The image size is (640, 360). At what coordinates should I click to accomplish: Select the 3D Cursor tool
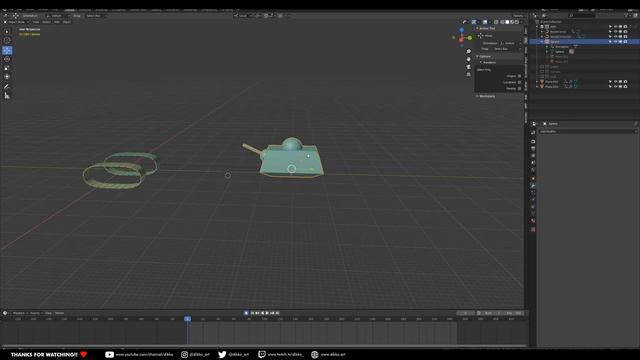tap(7, 40)
